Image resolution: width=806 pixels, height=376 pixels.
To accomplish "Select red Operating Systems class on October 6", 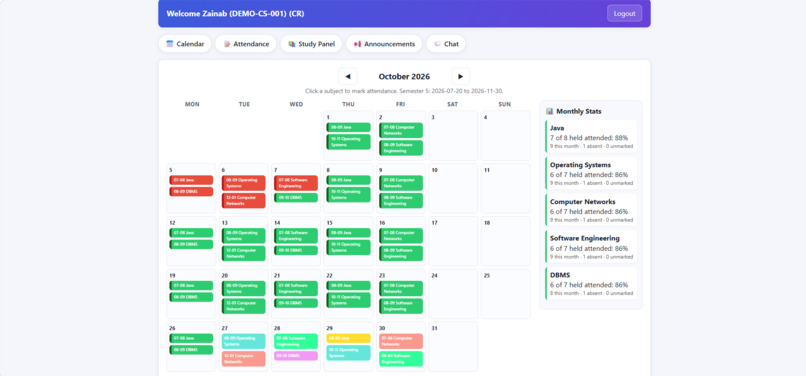I will pos(244,183).
